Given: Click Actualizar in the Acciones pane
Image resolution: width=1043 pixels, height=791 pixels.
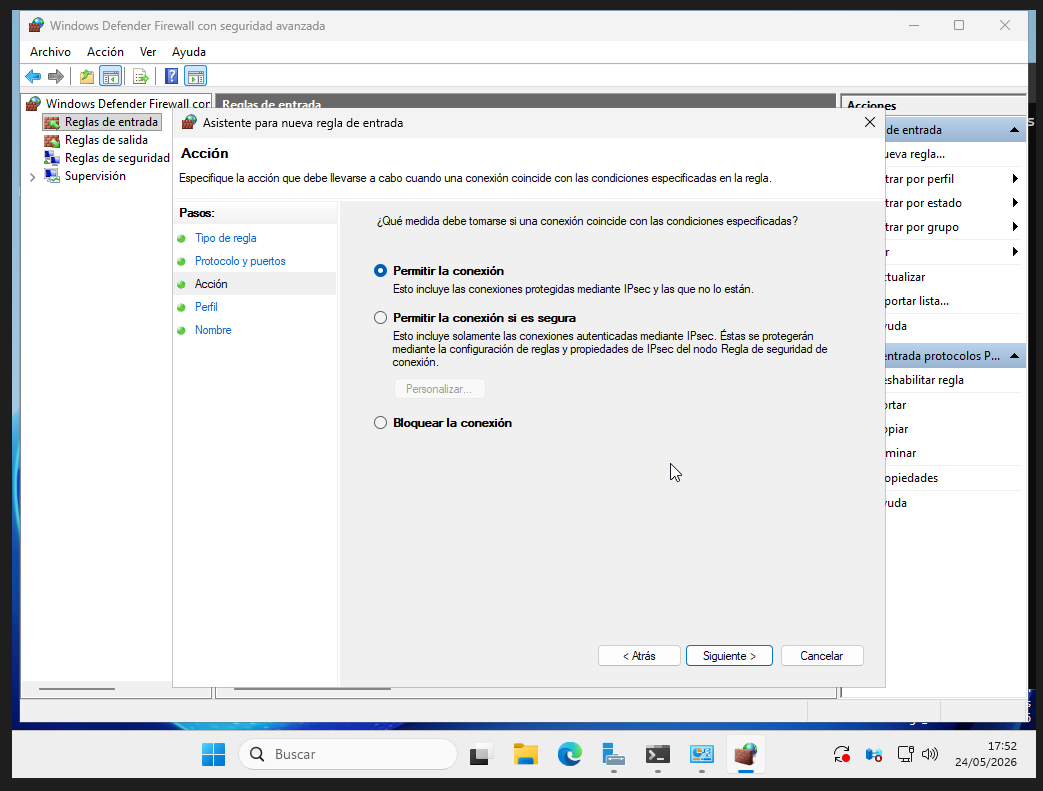Looking at the screenshot, I should coord(905,277).
